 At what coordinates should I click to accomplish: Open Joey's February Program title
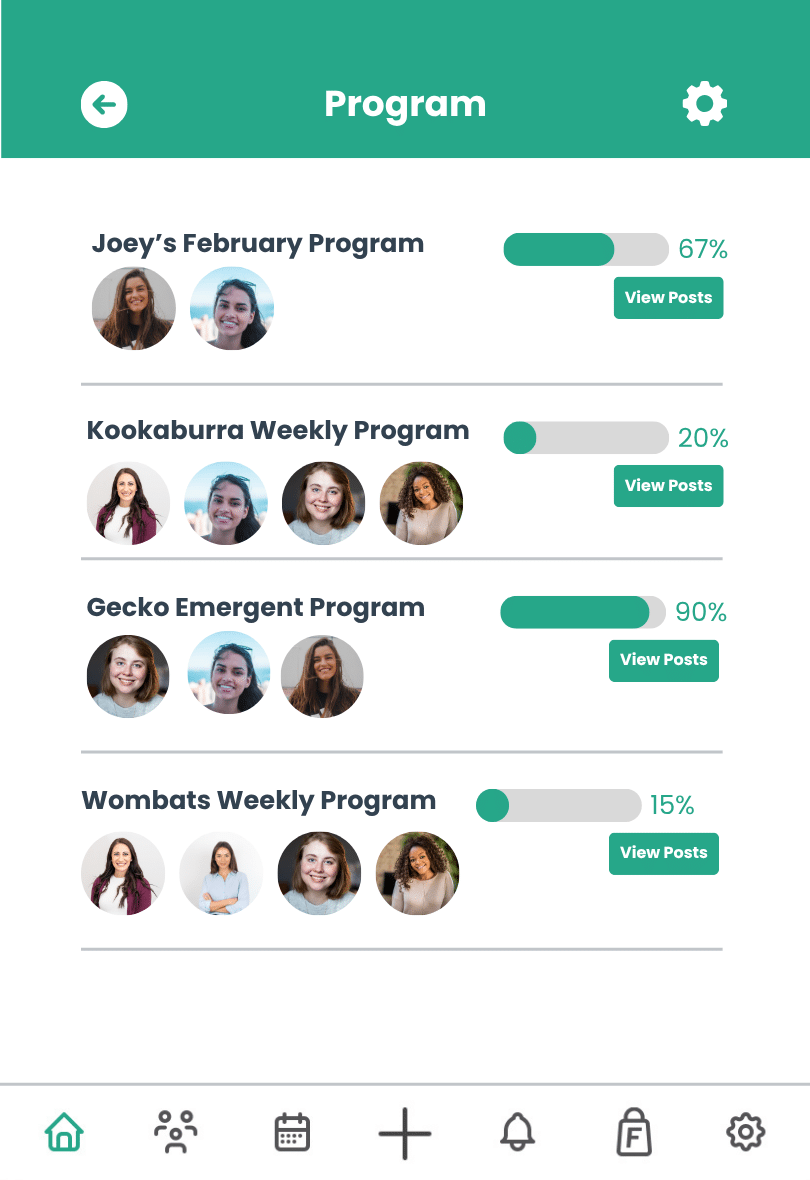[x=258, y=243]
